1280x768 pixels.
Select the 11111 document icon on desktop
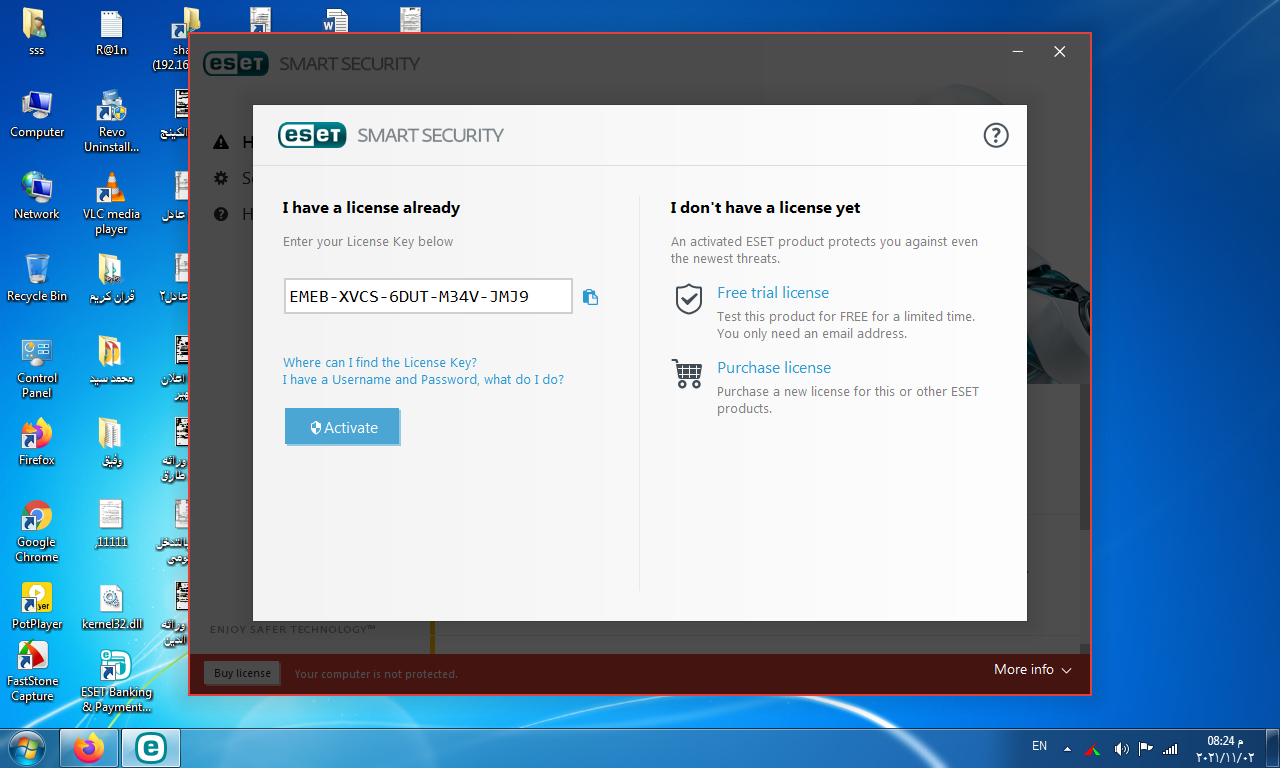click(x=111, y=524)
